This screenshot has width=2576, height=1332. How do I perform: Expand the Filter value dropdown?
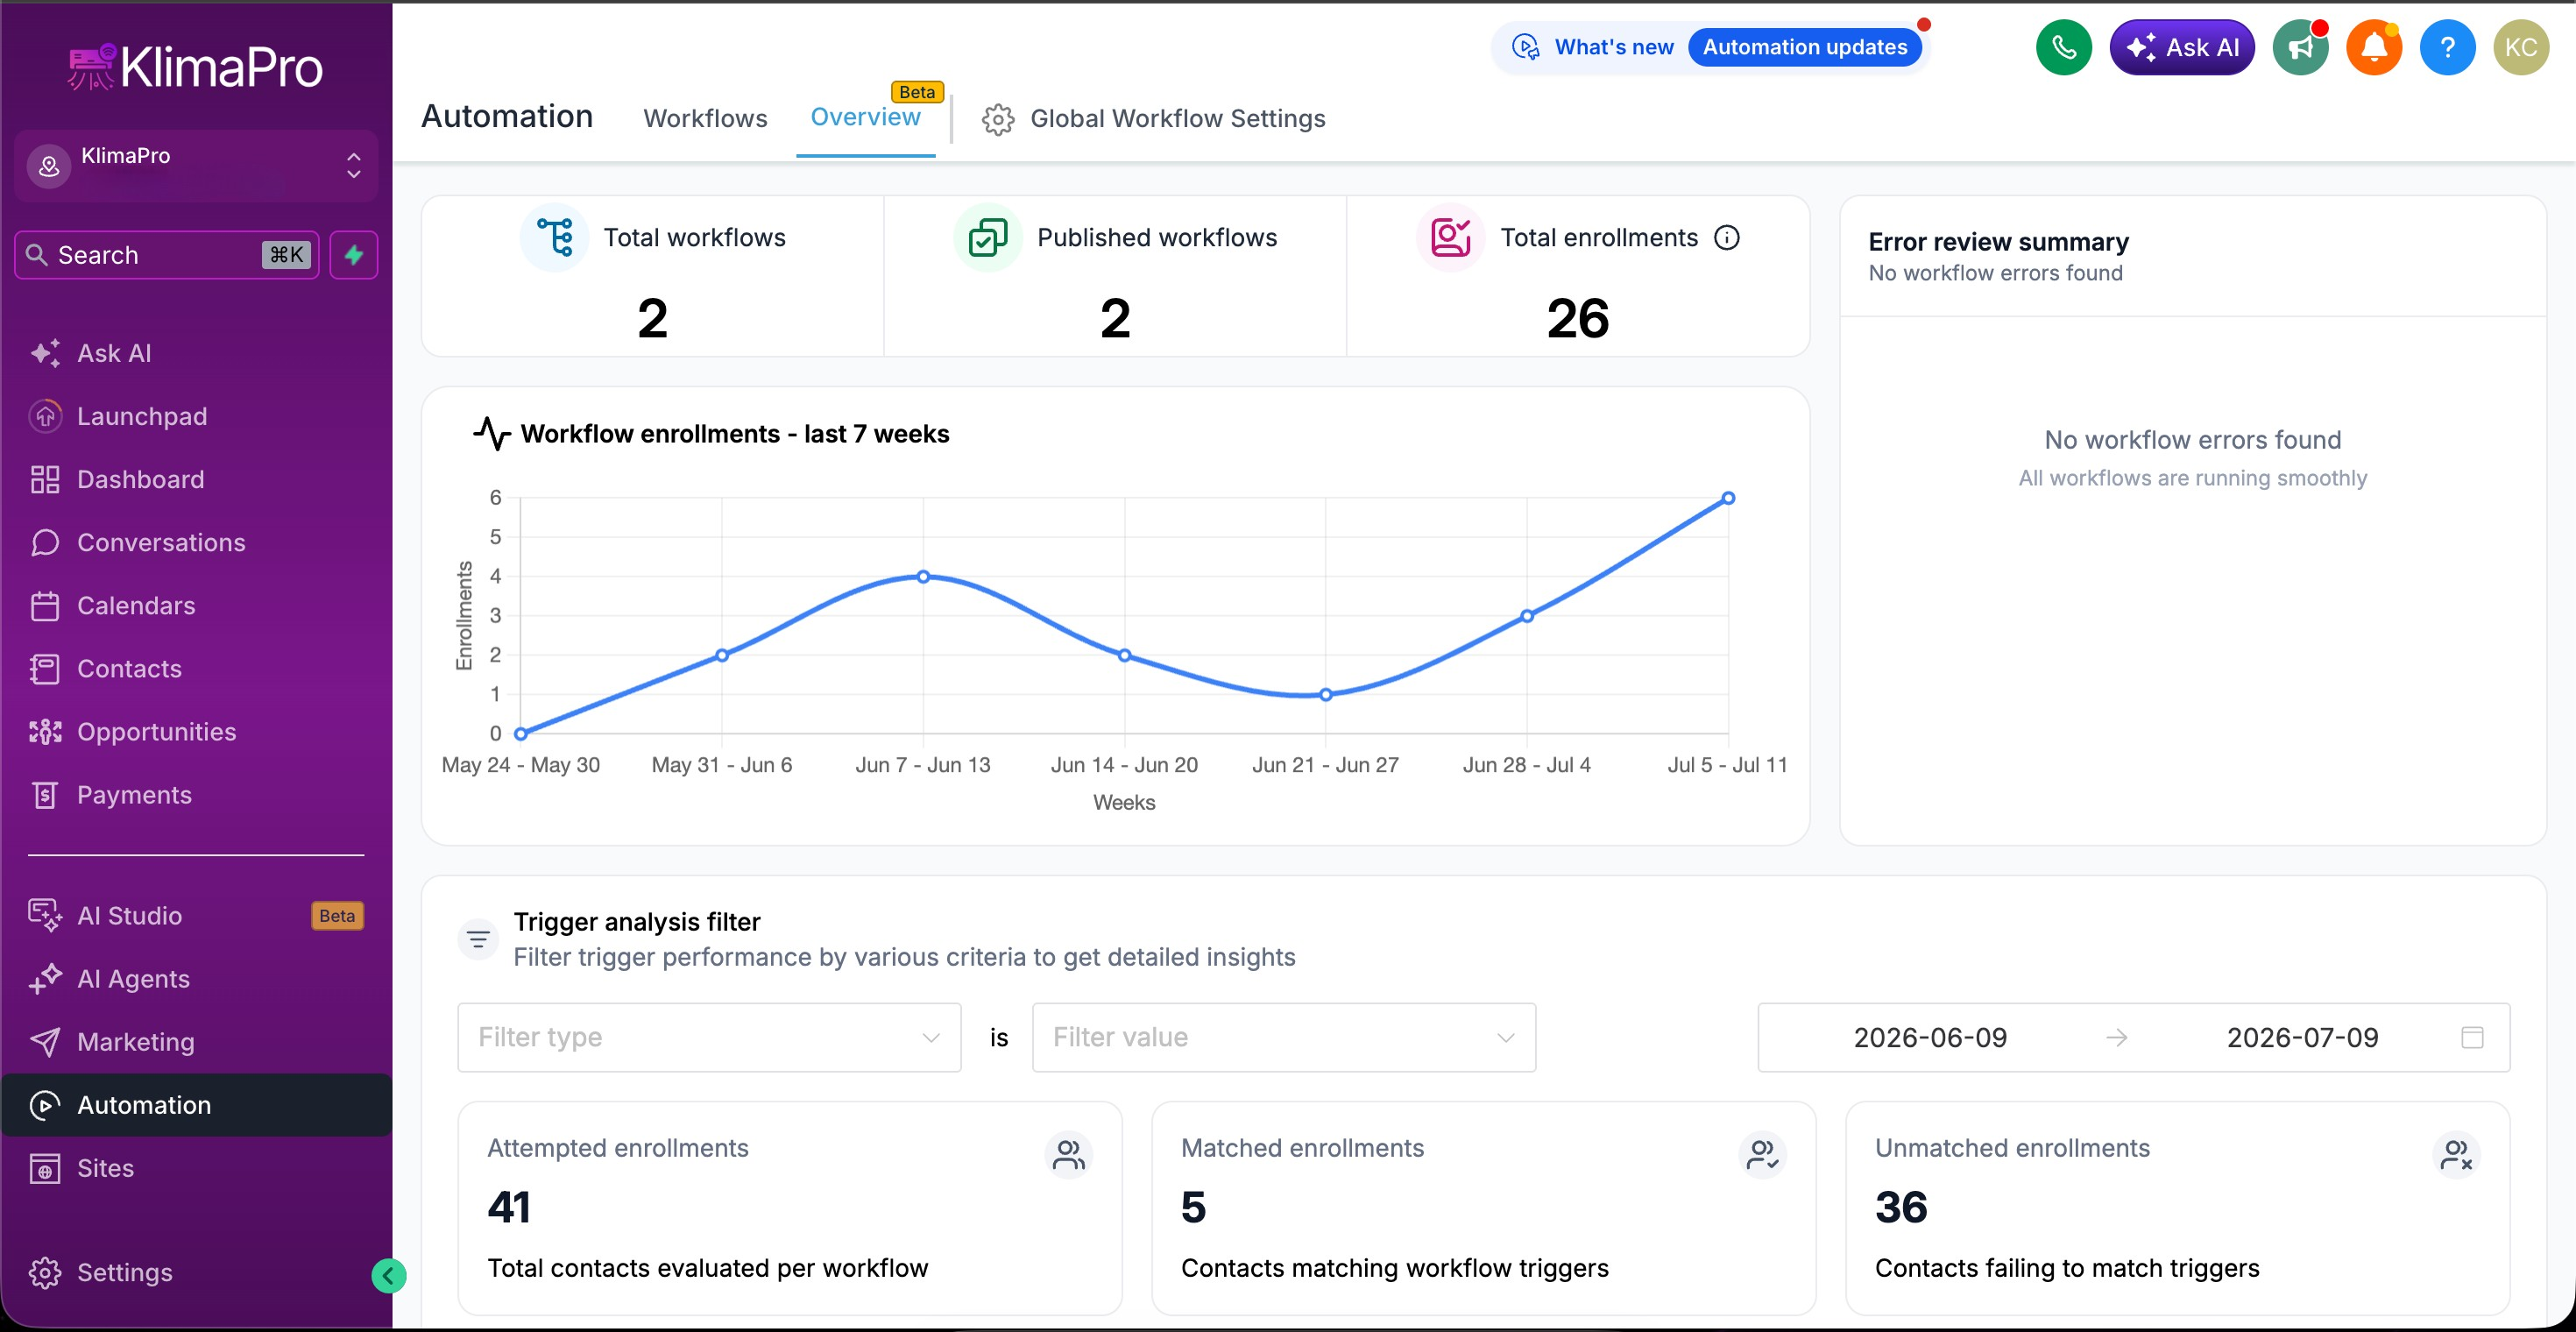1283,1037
